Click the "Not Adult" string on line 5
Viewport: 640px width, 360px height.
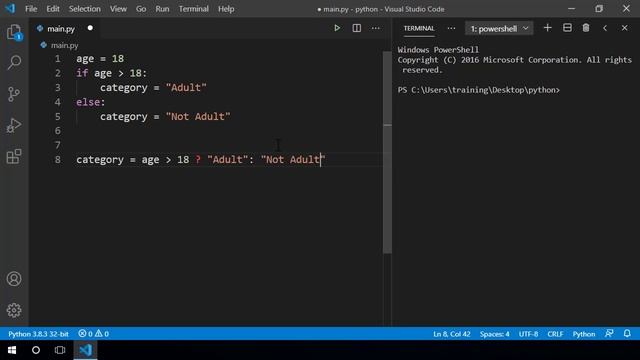click(198, 117)
